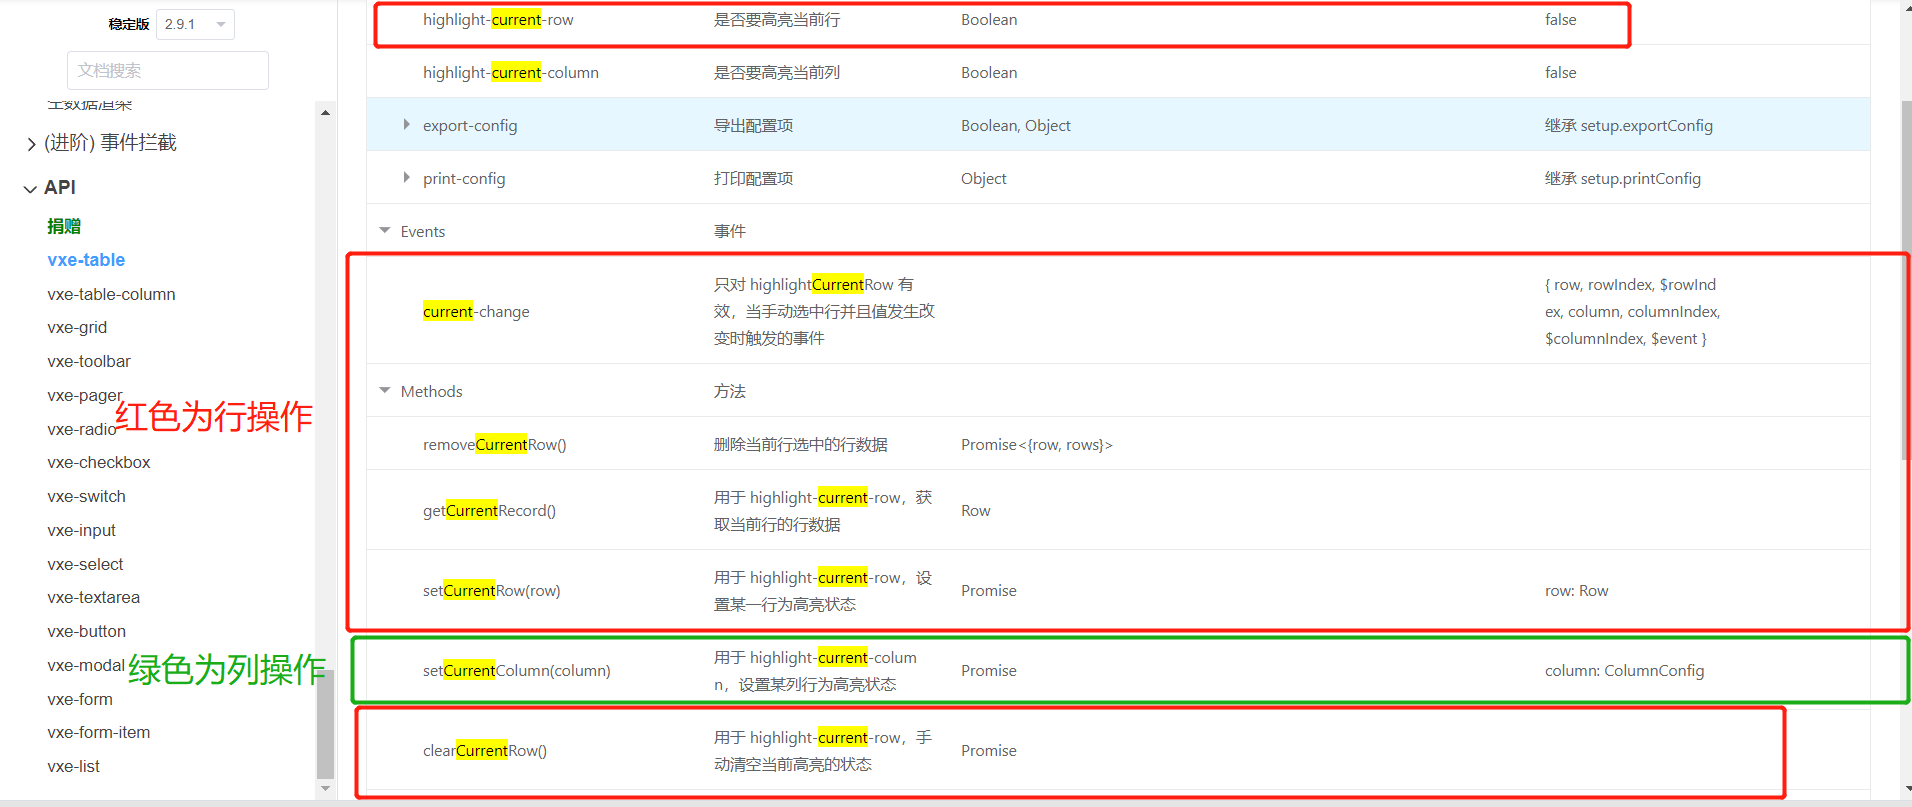Click the clearCurrentRow() method name
Viewport: 1912px width, 807px height.
coord(485,751)
